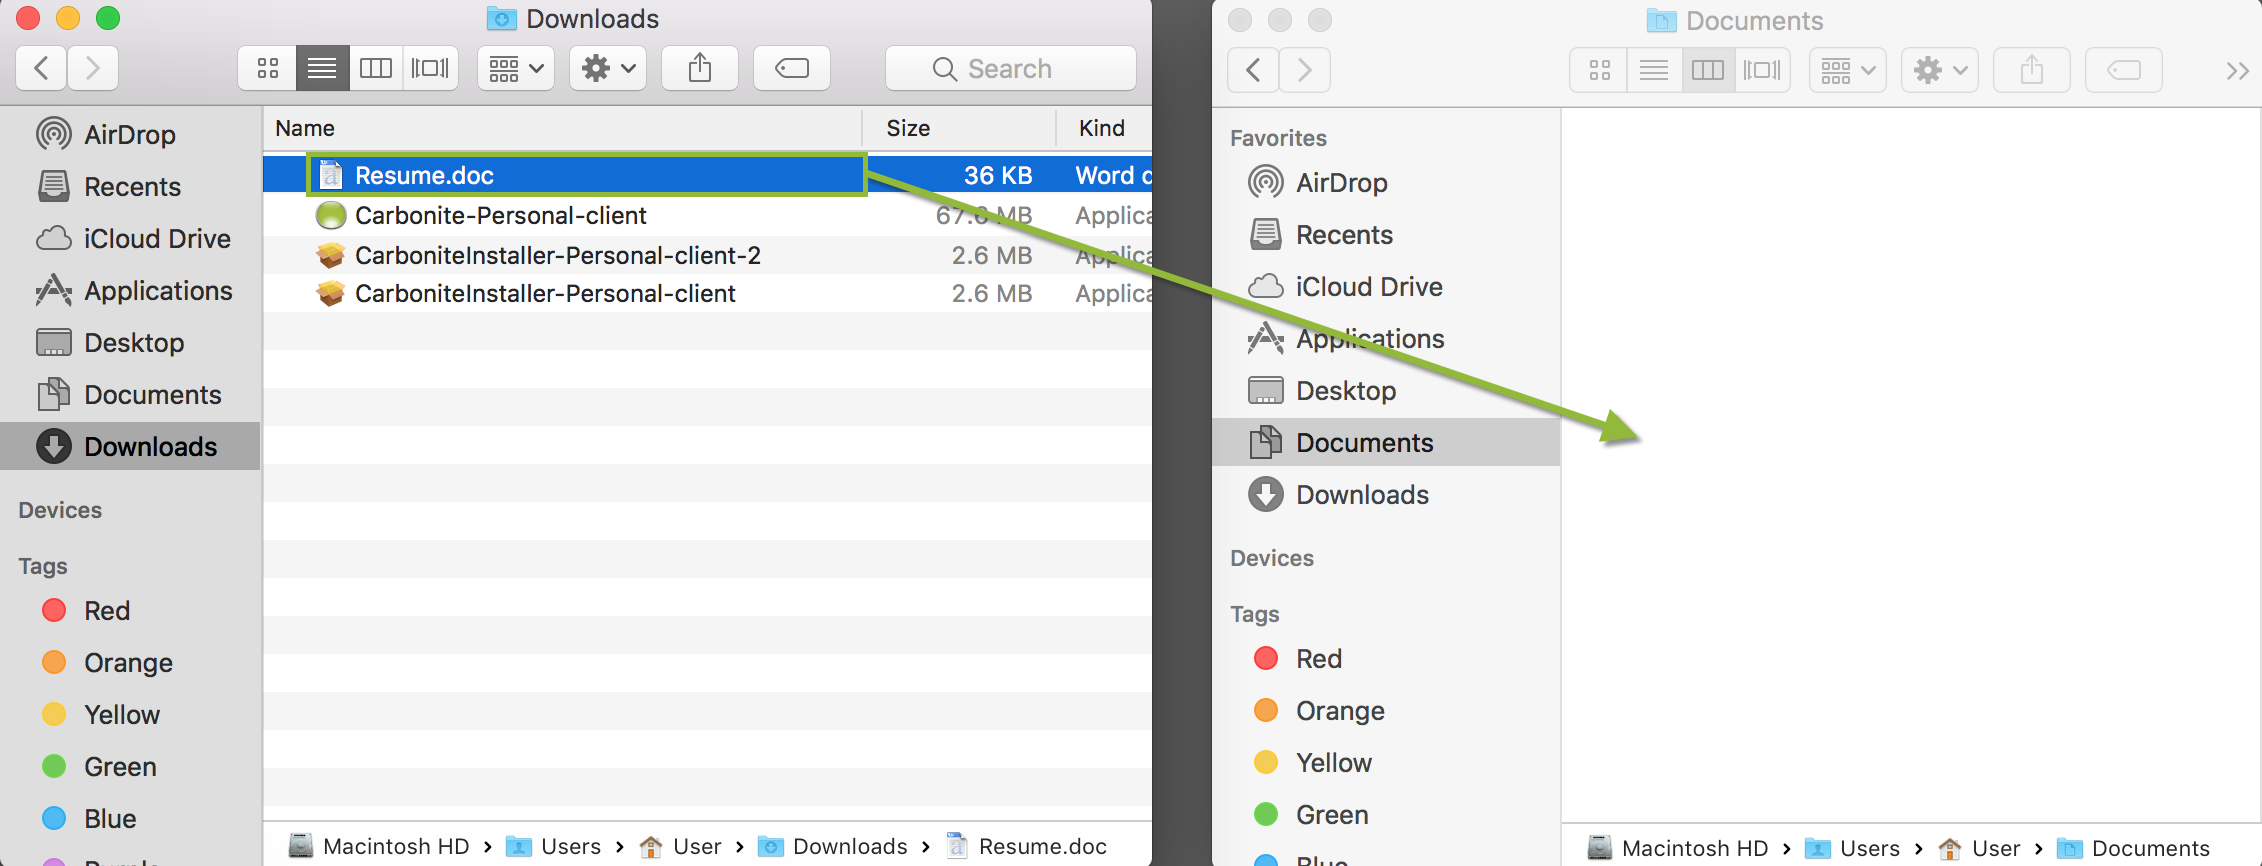
Task: Filter by Orange tag in Downloads window
Action: coord(130,662)
